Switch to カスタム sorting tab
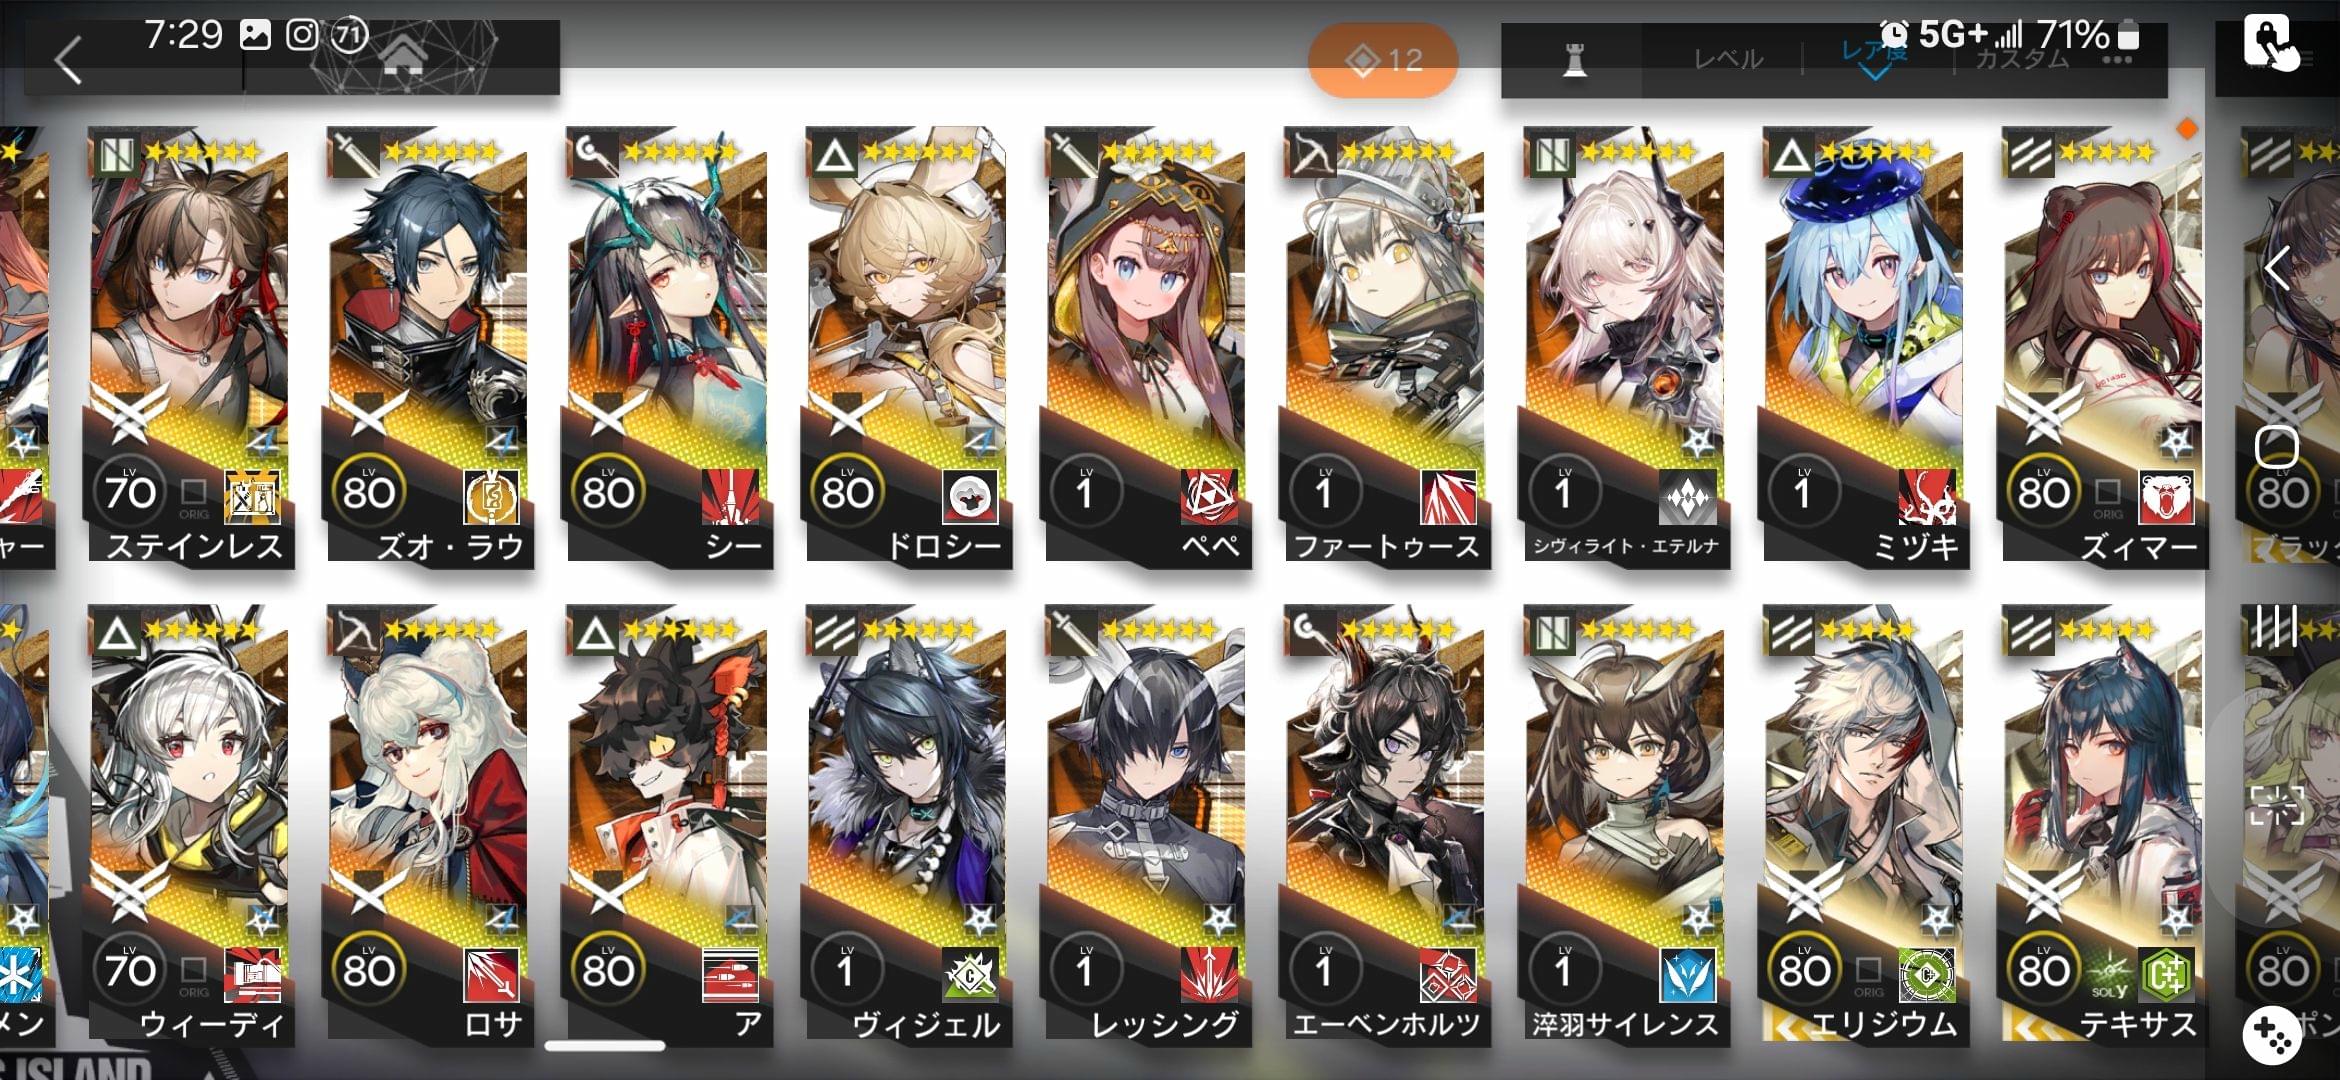The height and width of the screenshot is (1080, 2340). coord(2020,60)
